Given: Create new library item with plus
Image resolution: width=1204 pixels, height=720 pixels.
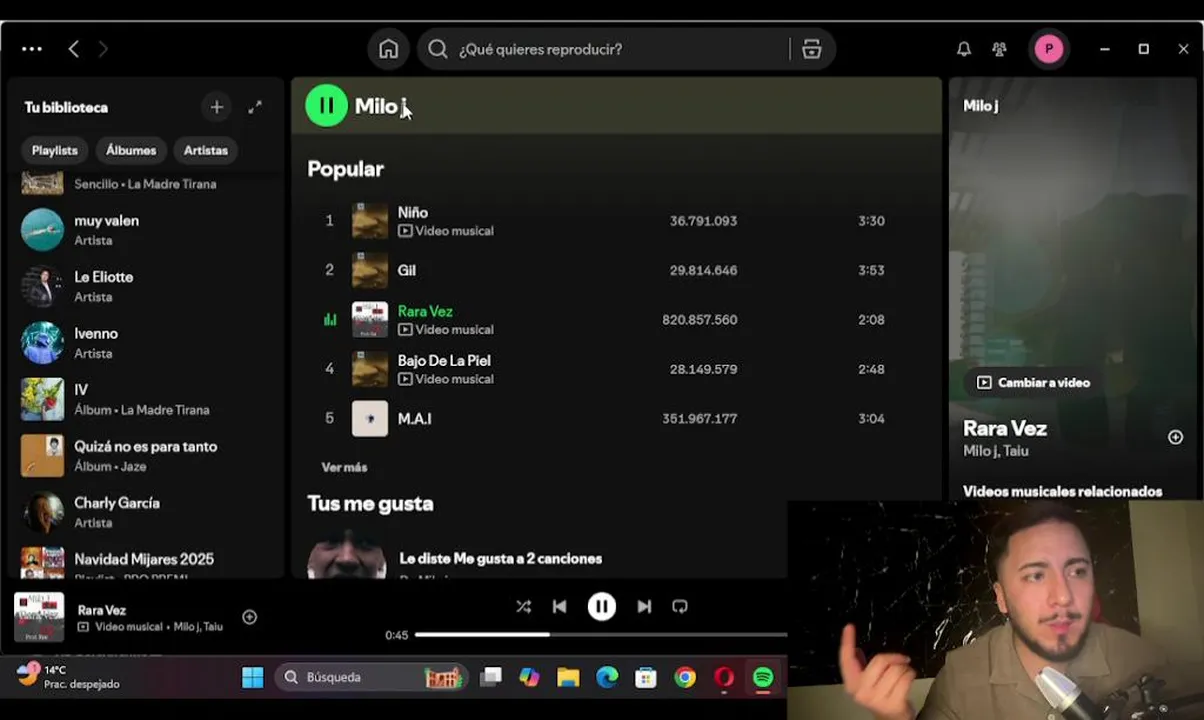Looking at the screenshot, I should point(216,107).
